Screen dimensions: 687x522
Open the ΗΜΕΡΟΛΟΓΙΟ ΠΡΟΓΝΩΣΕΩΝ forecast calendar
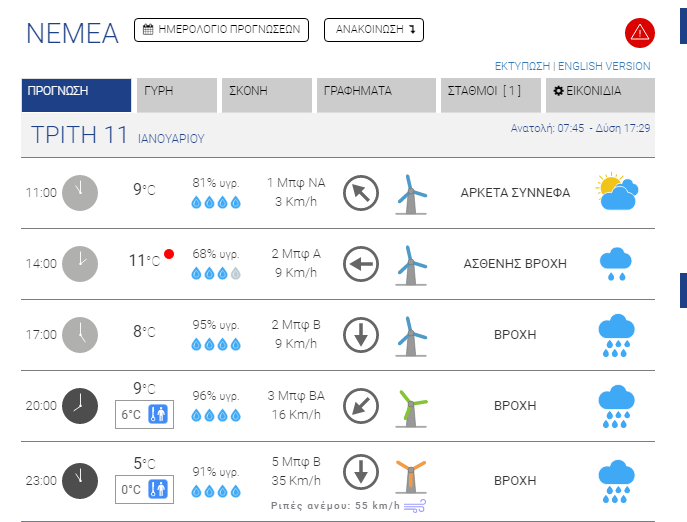pos(221,30)
